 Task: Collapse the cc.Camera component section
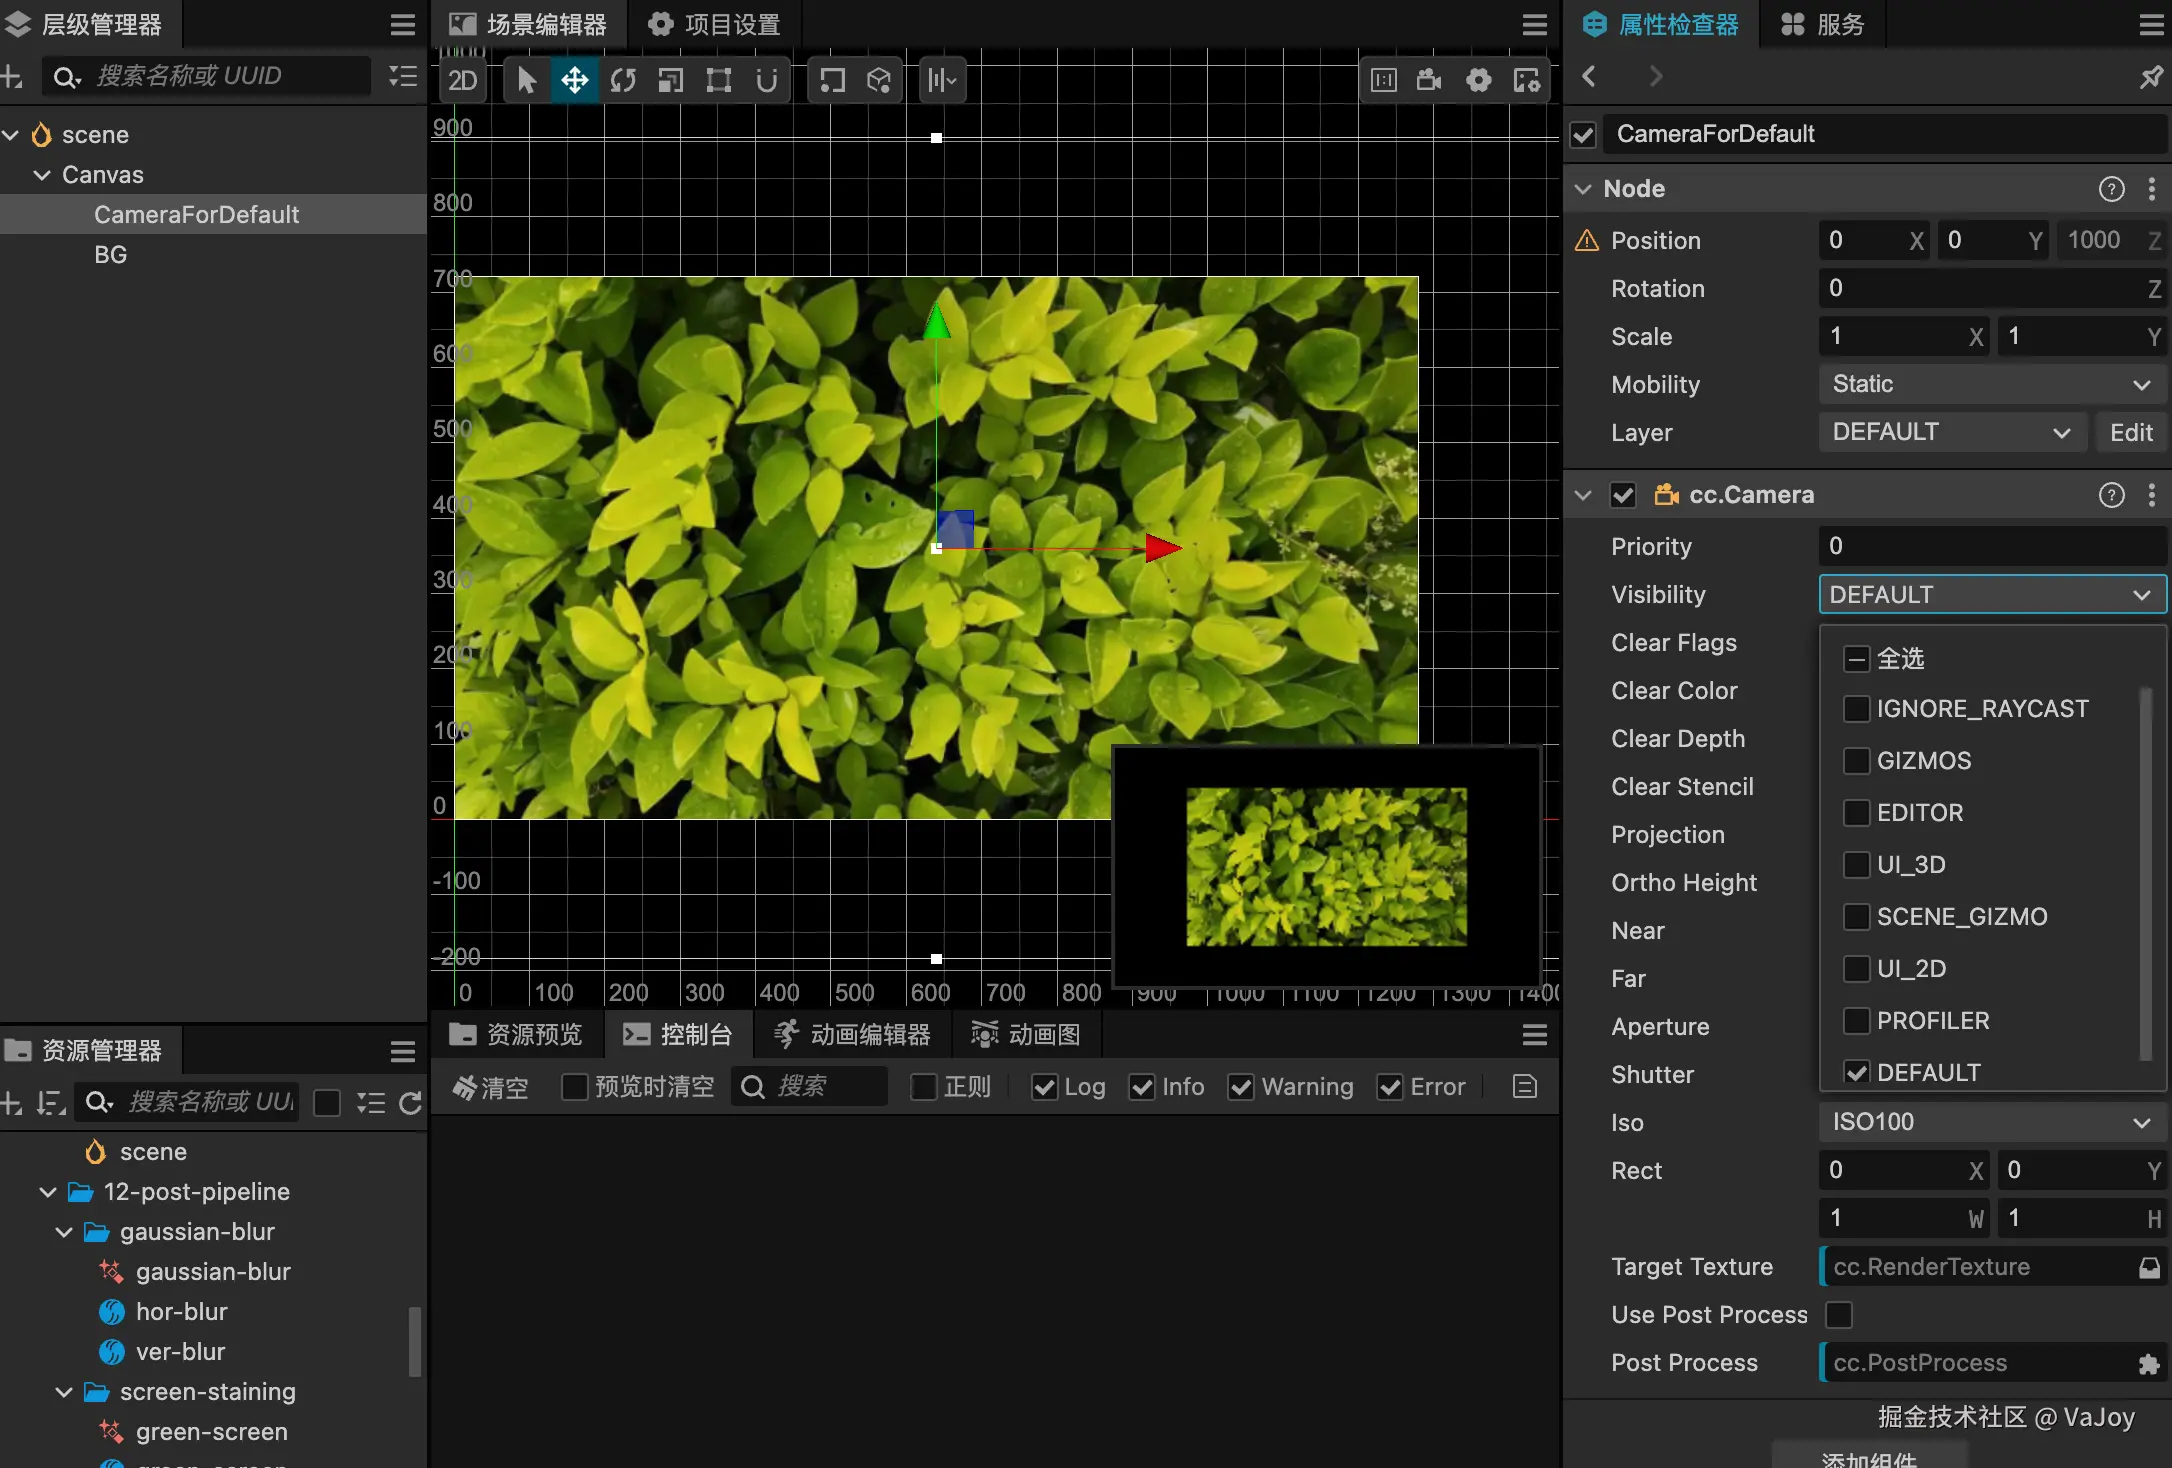point(1583,495)
